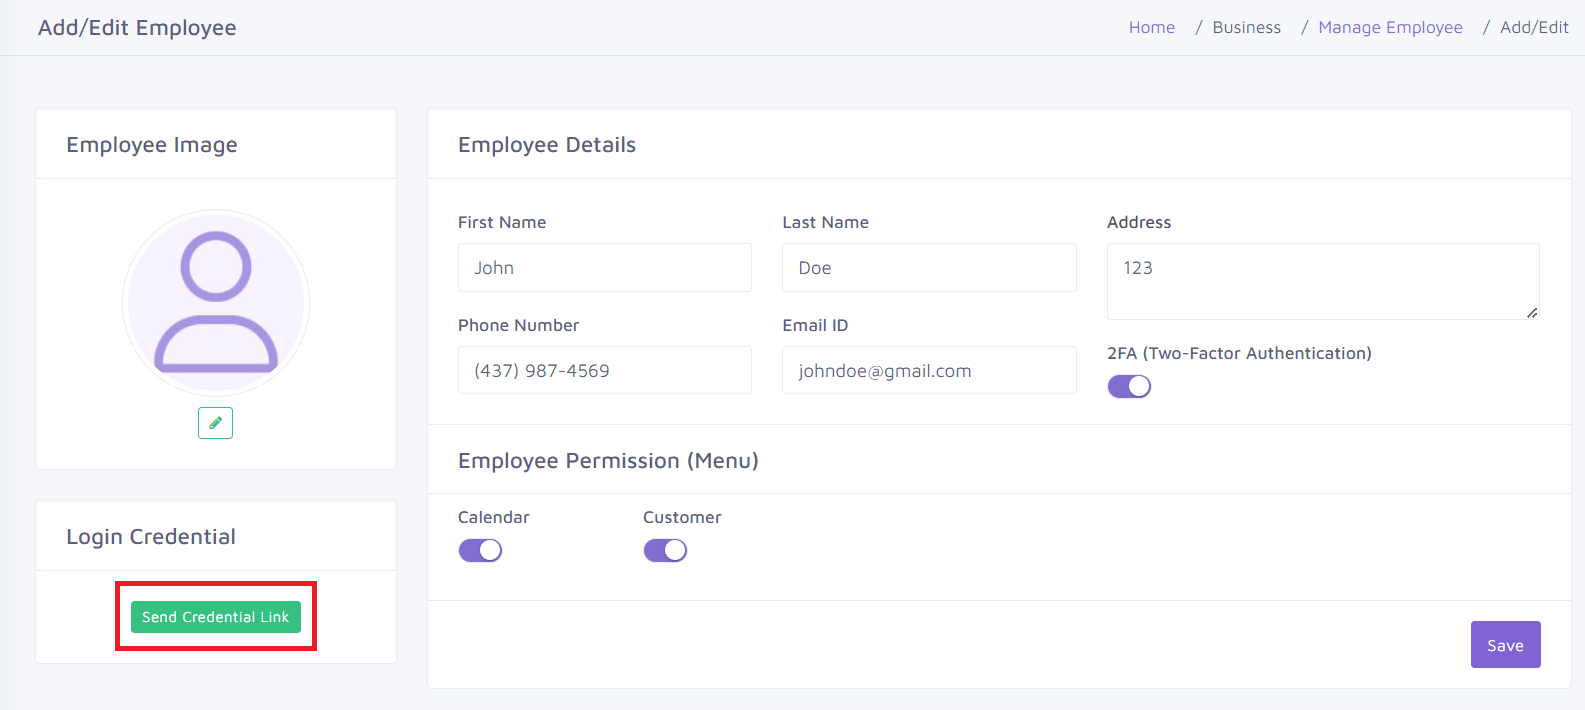Toggle the 2FA Two-Factor Authentication switch
Screen dimensions: 1585x710
[1129, 386]
